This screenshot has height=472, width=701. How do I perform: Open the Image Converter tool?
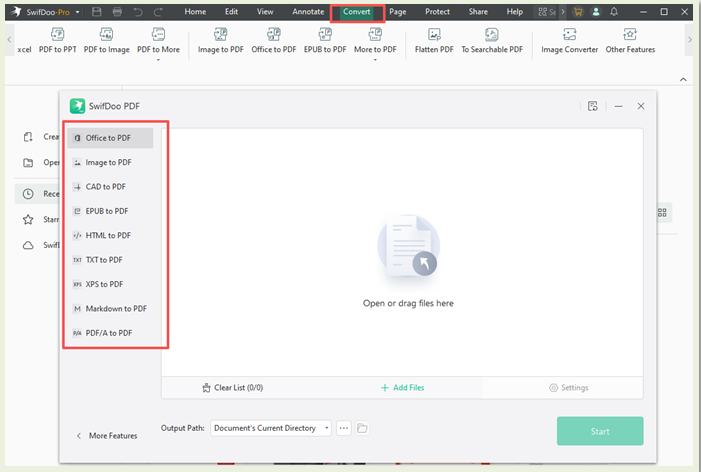pos(570,41)
